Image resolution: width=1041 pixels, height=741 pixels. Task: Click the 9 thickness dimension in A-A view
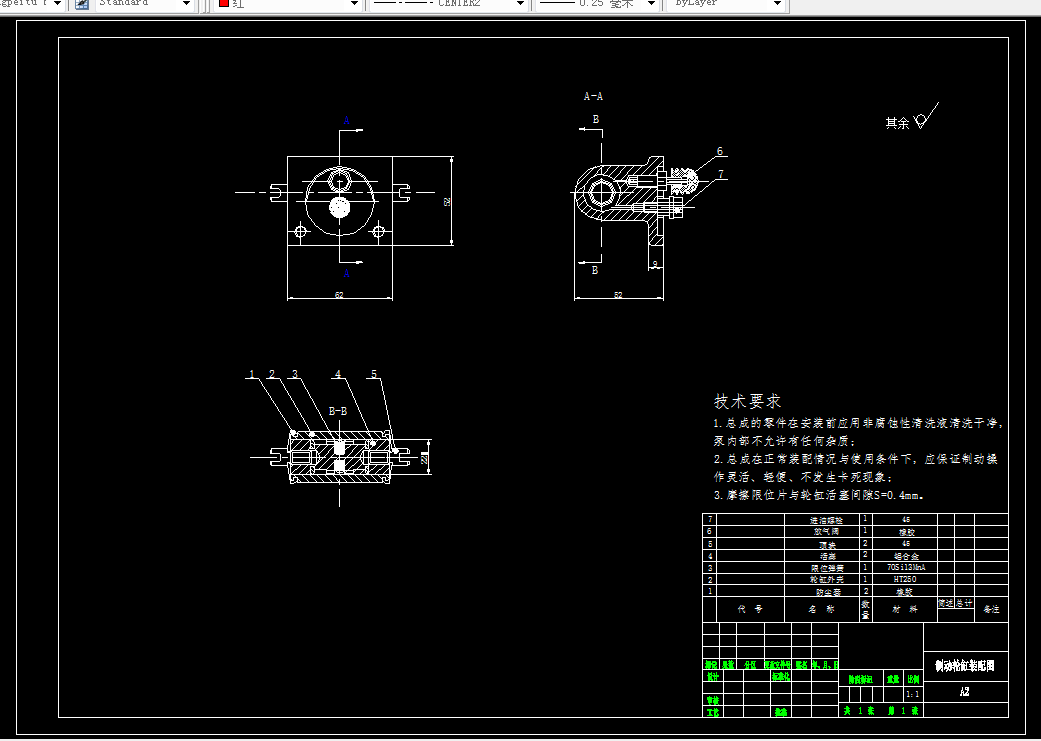(655, 264)
